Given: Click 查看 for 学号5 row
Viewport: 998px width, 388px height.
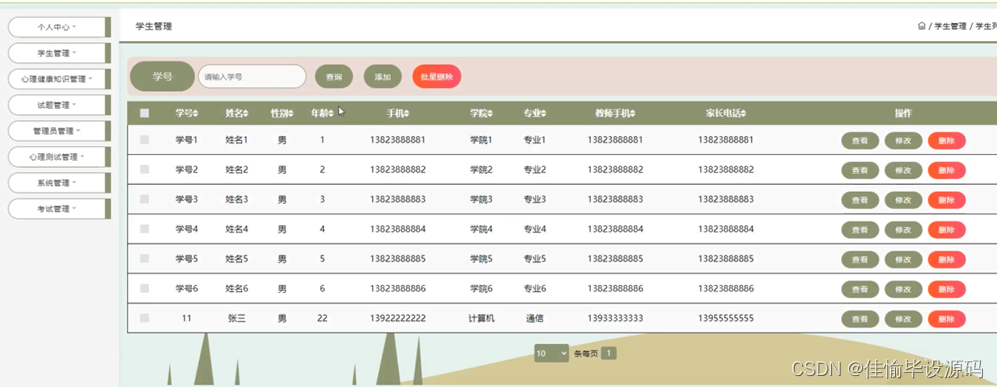Looking at the screenshot, I should [x=860, y=260].
